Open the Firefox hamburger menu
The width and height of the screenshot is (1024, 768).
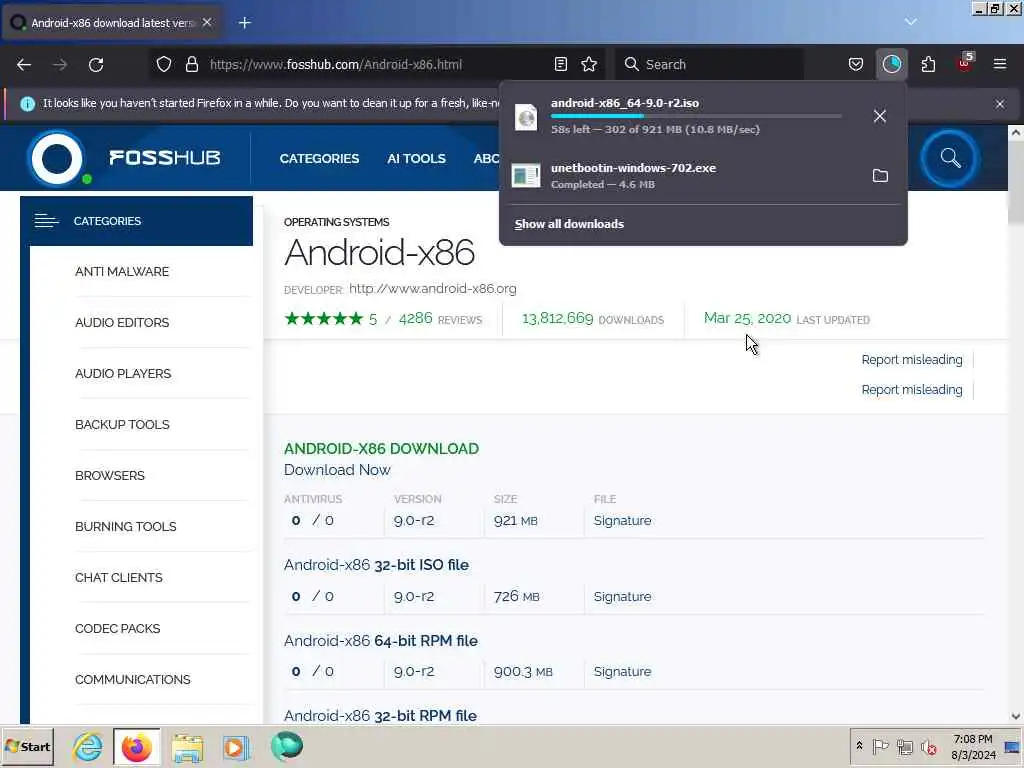click(x=1000, y=64)
